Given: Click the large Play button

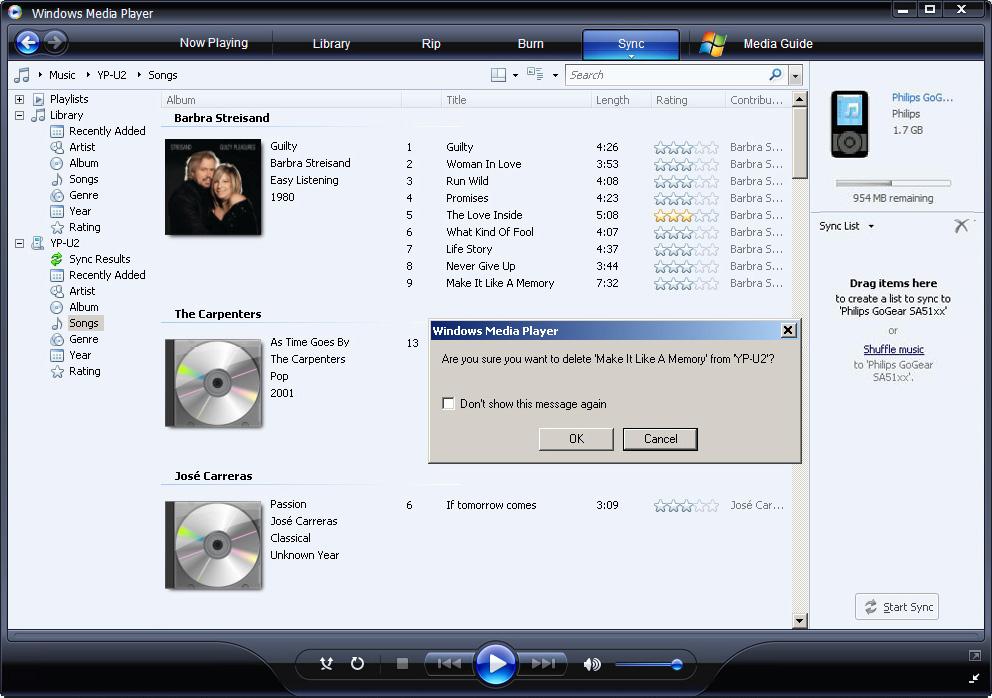Looking at the screenshot, I should click(495, 663).
